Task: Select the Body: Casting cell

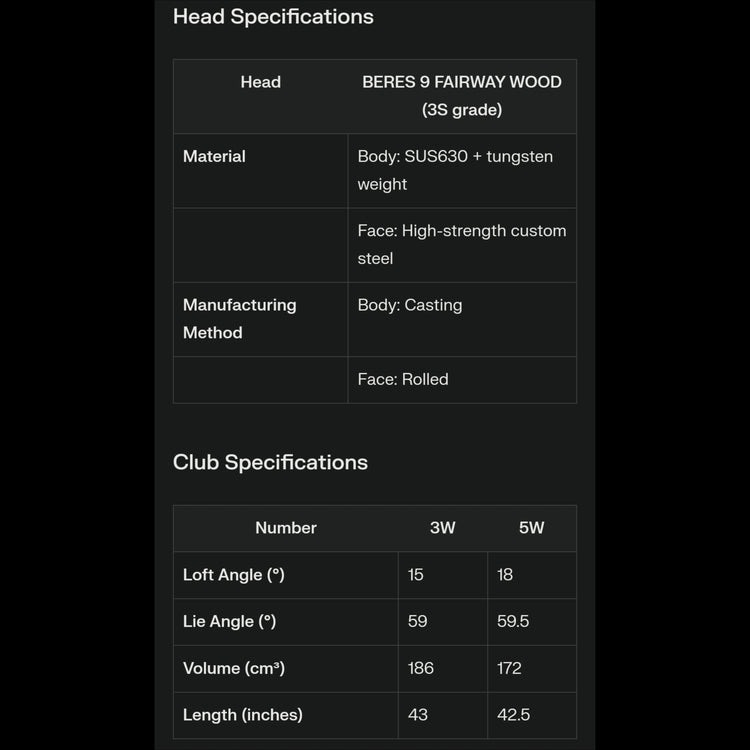Action: [410, 305]
